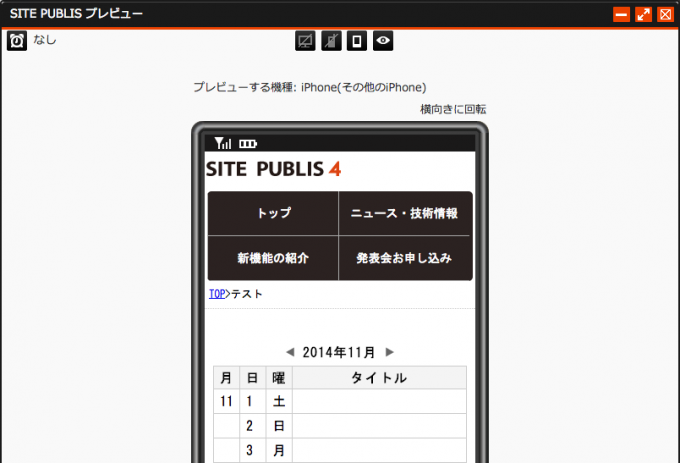
Task: Go to previous month arrow
Action: click(x=290, y=352)
